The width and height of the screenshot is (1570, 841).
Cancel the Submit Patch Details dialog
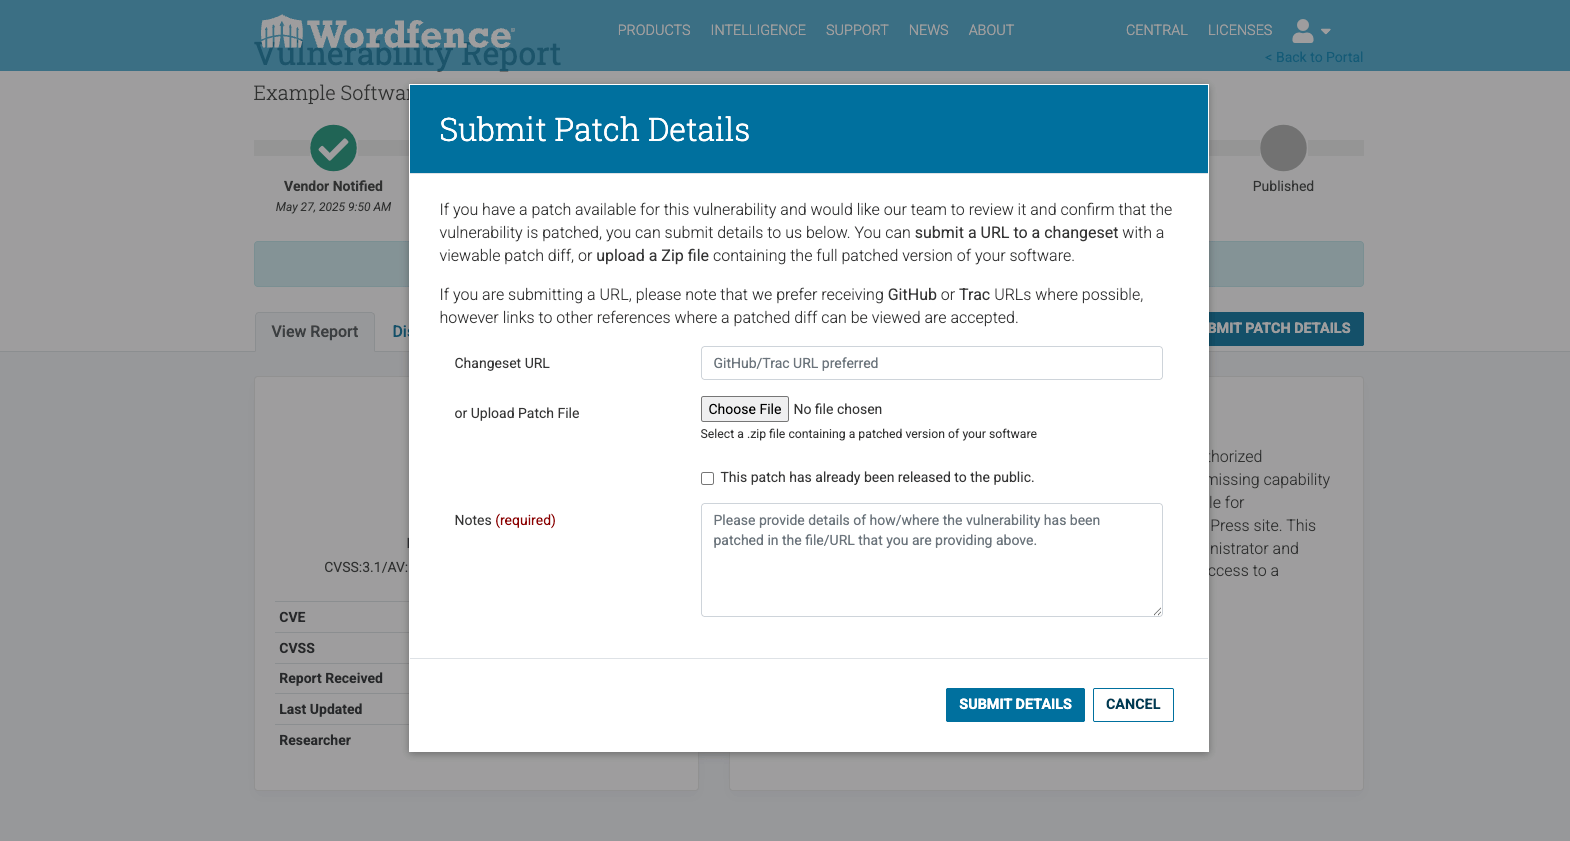click(x=1132, y=704)
